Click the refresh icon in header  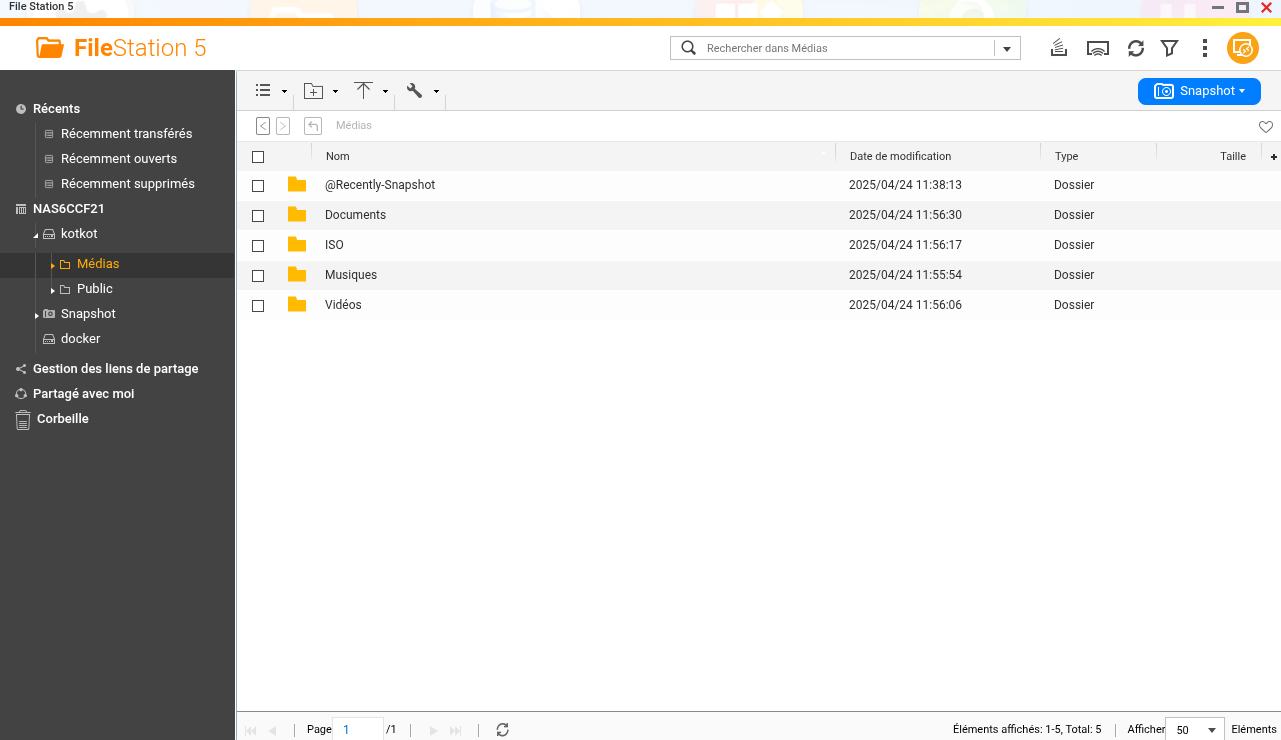[x=1136, y=48]
